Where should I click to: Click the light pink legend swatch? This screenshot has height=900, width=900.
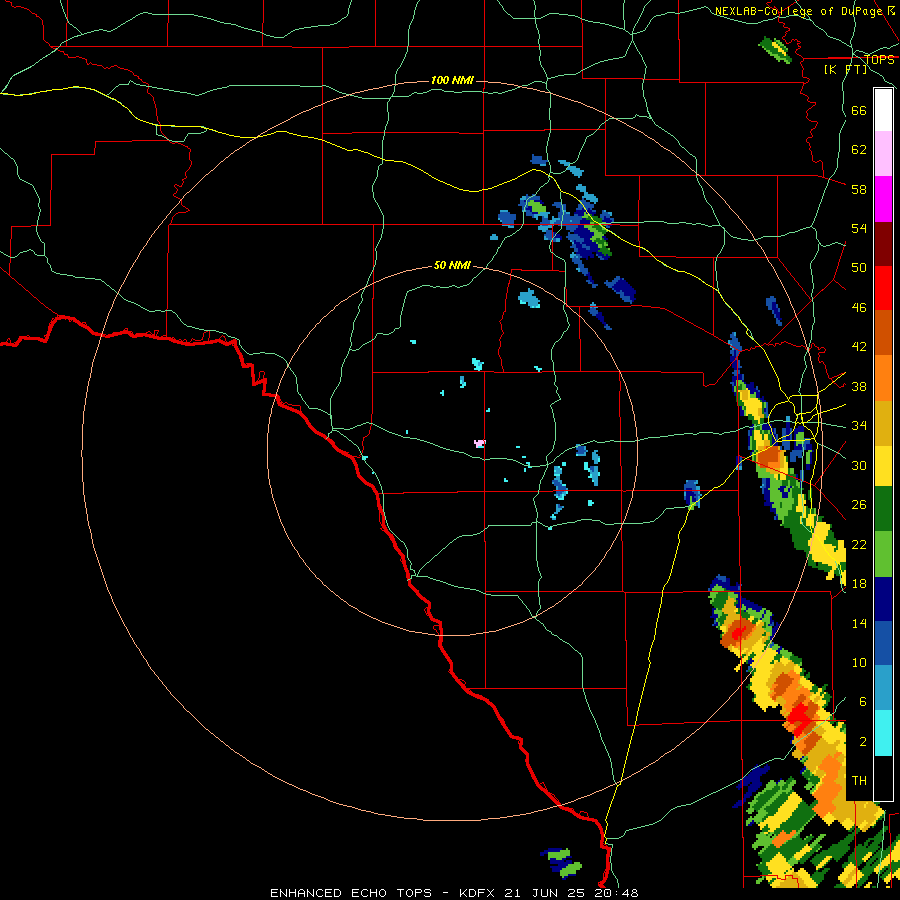coord(883,153)
